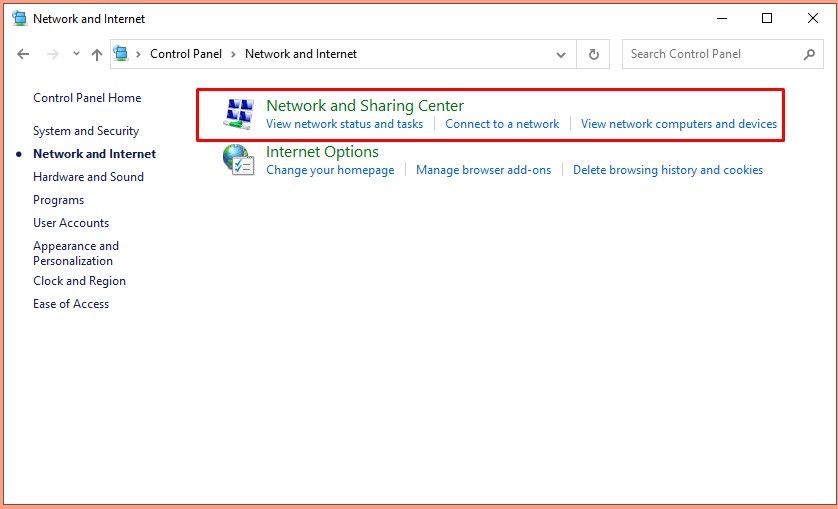
Task: Click Change your homepage
Action: point(330,170)
